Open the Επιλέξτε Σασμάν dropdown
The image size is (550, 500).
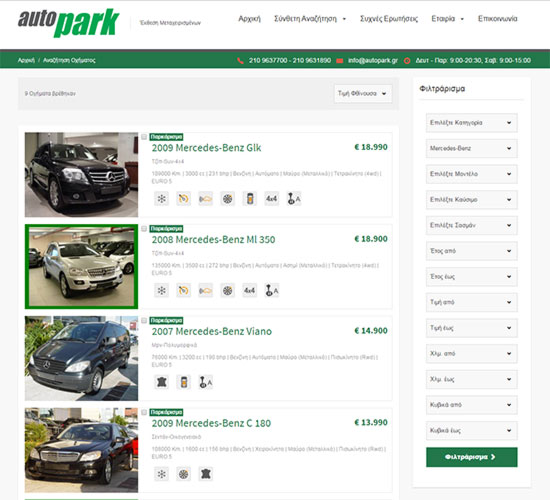point(471,225)
